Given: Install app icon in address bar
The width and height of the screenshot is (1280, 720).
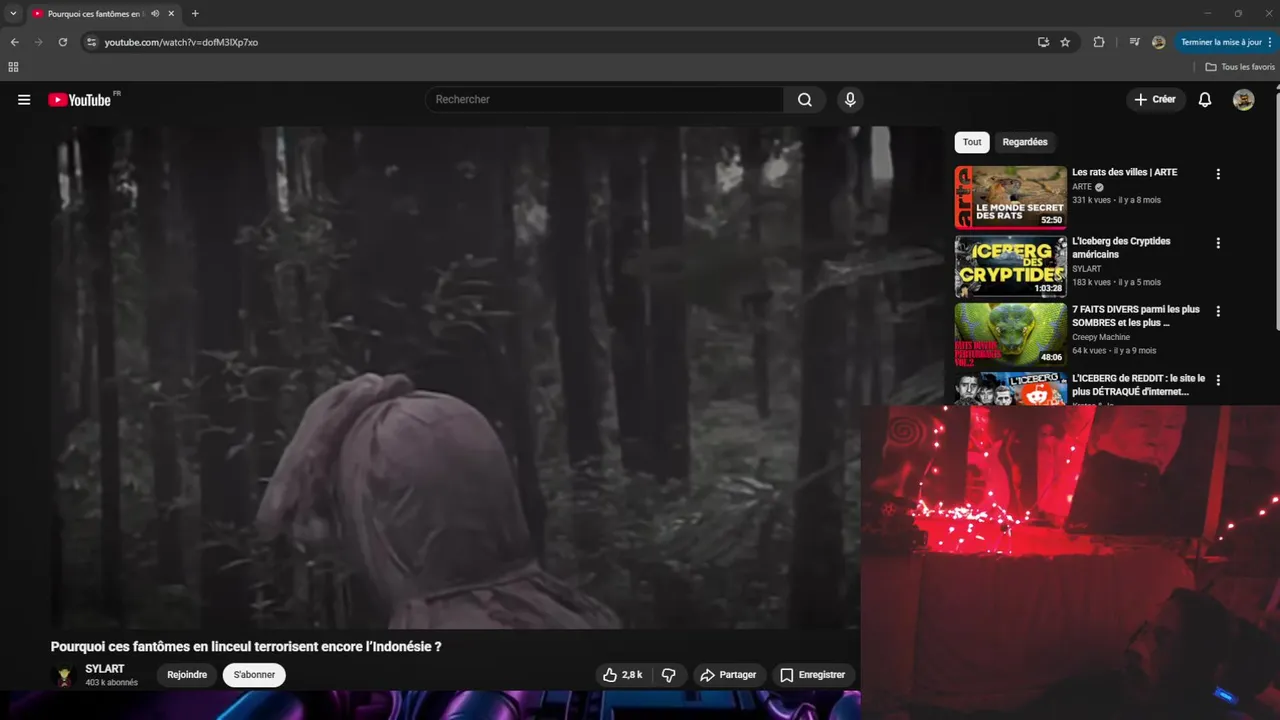Looking at the screenshot, I should [x=1043, y=42].
